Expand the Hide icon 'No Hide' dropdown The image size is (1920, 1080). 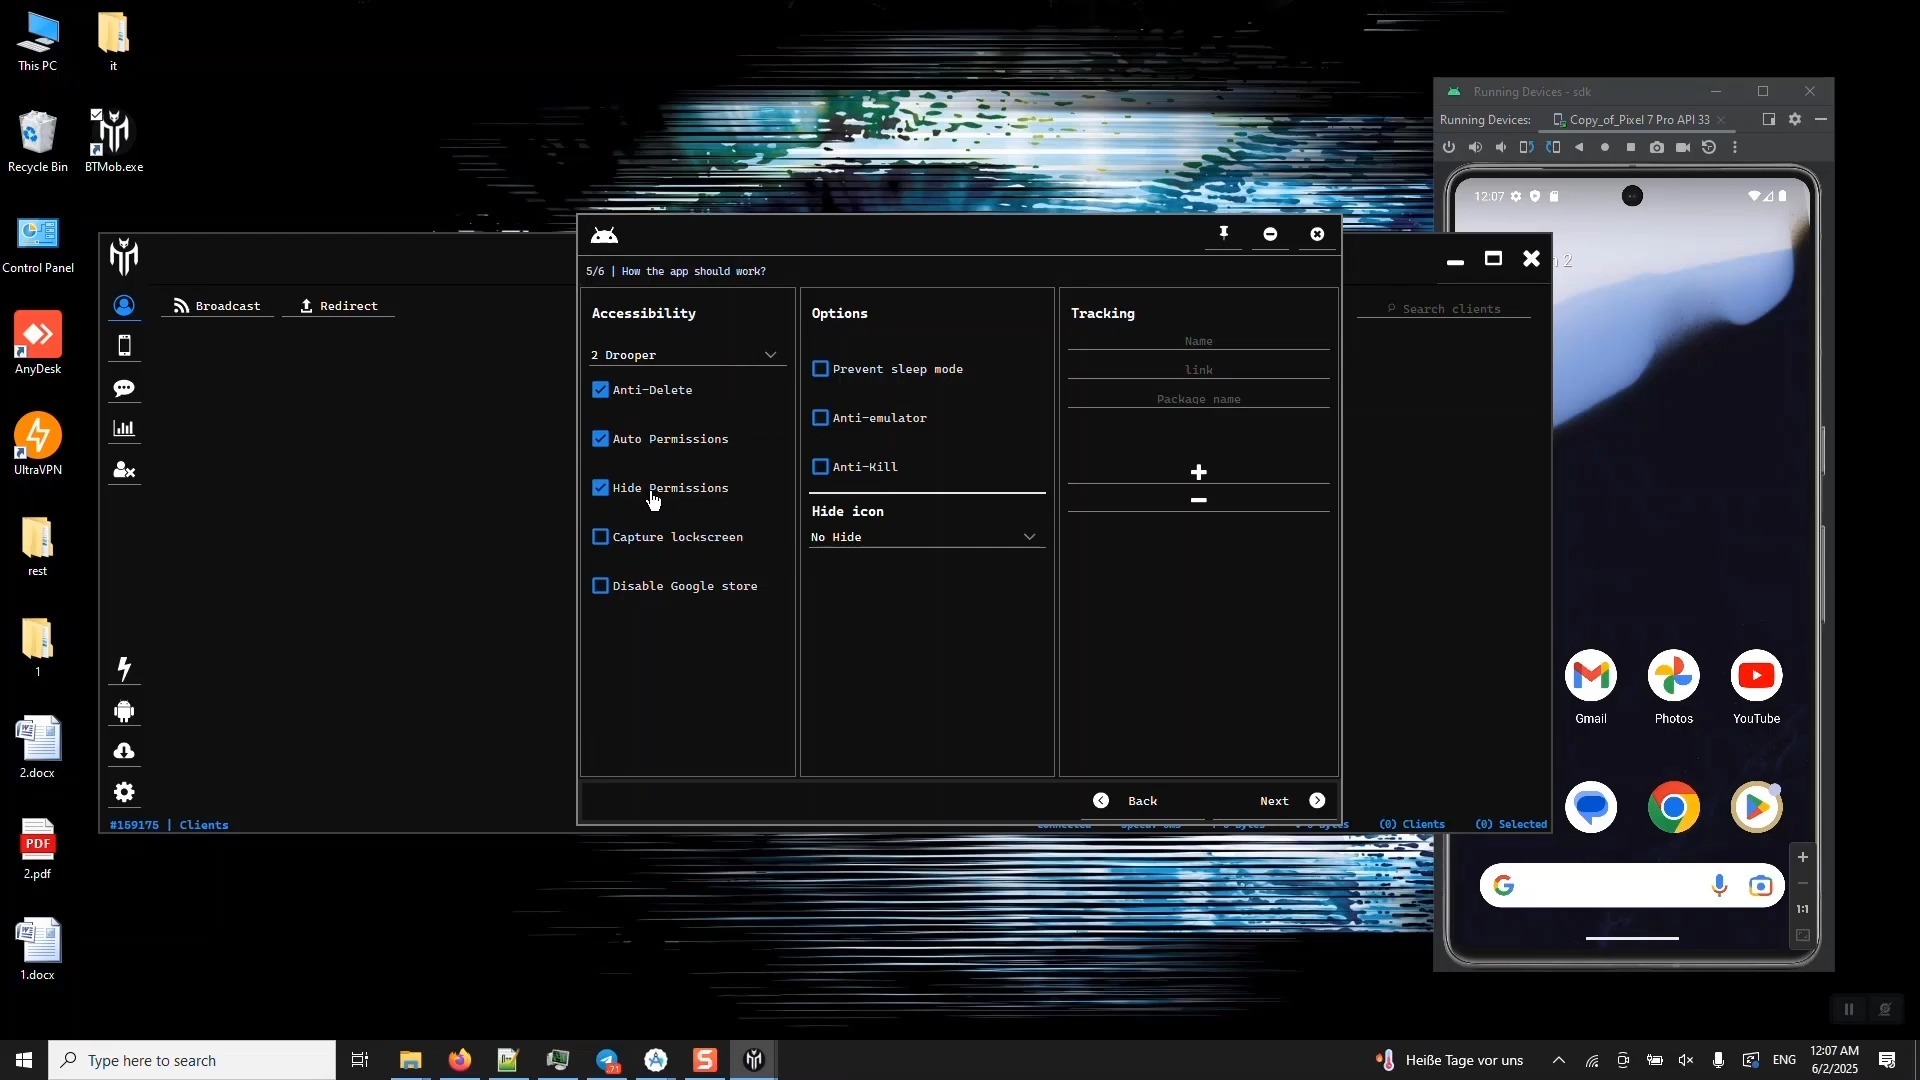click(926, 537)
